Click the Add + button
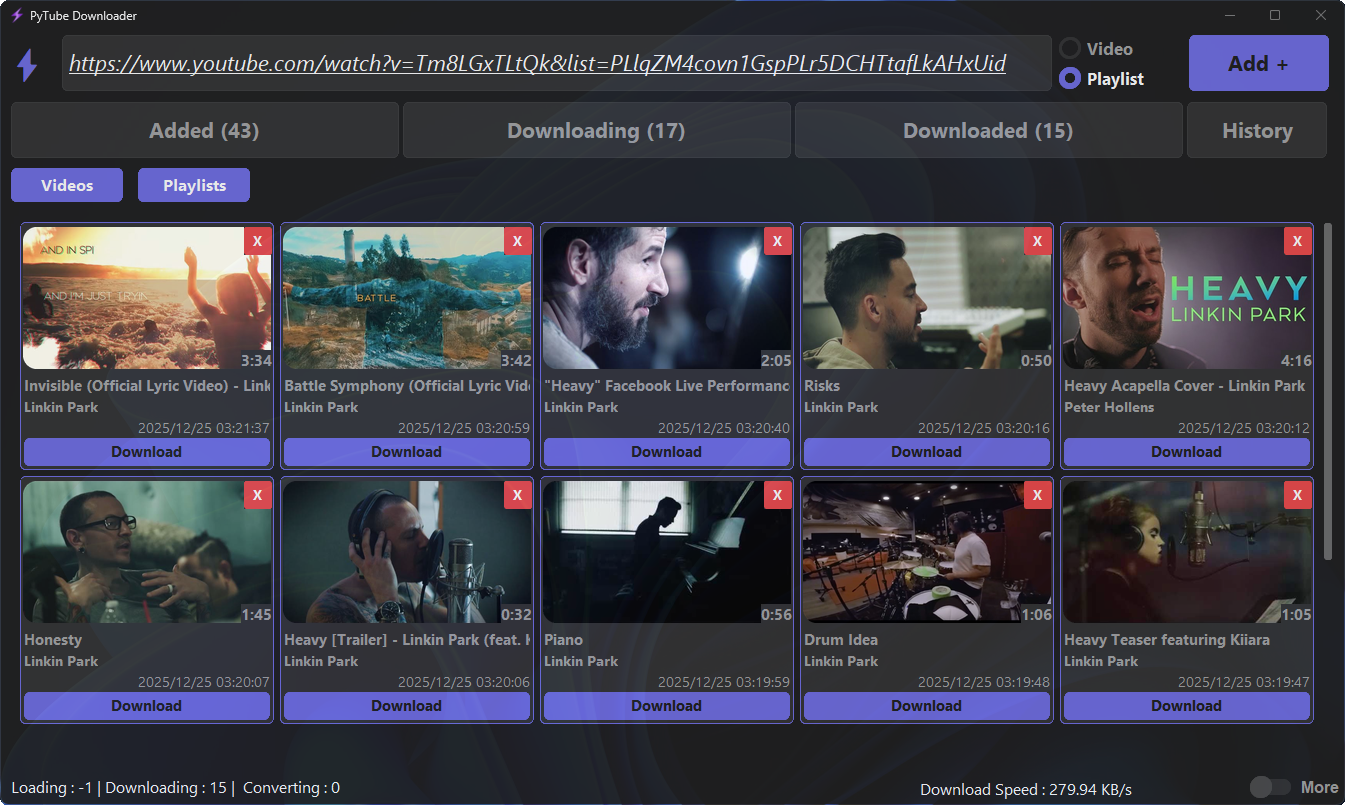Image resolution: width=1345 pixels, height=805 pixels. 1258,63
